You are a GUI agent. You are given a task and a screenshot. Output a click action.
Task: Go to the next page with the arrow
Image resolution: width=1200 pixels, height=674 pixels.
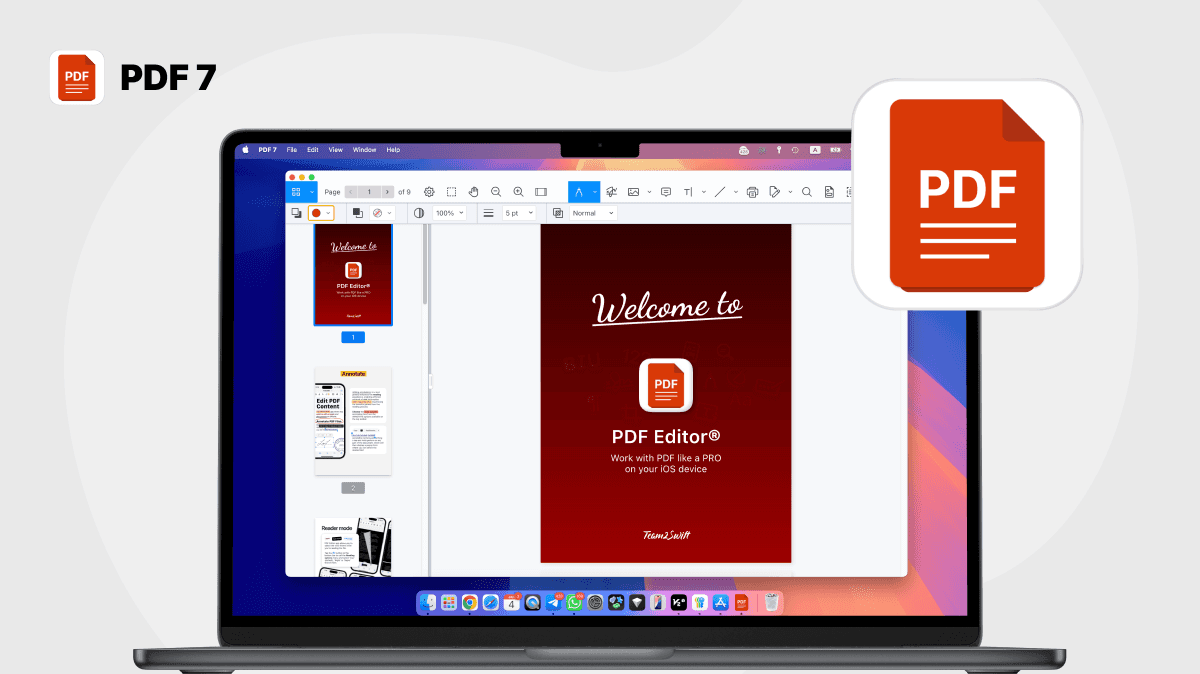(x=387, y=191)
